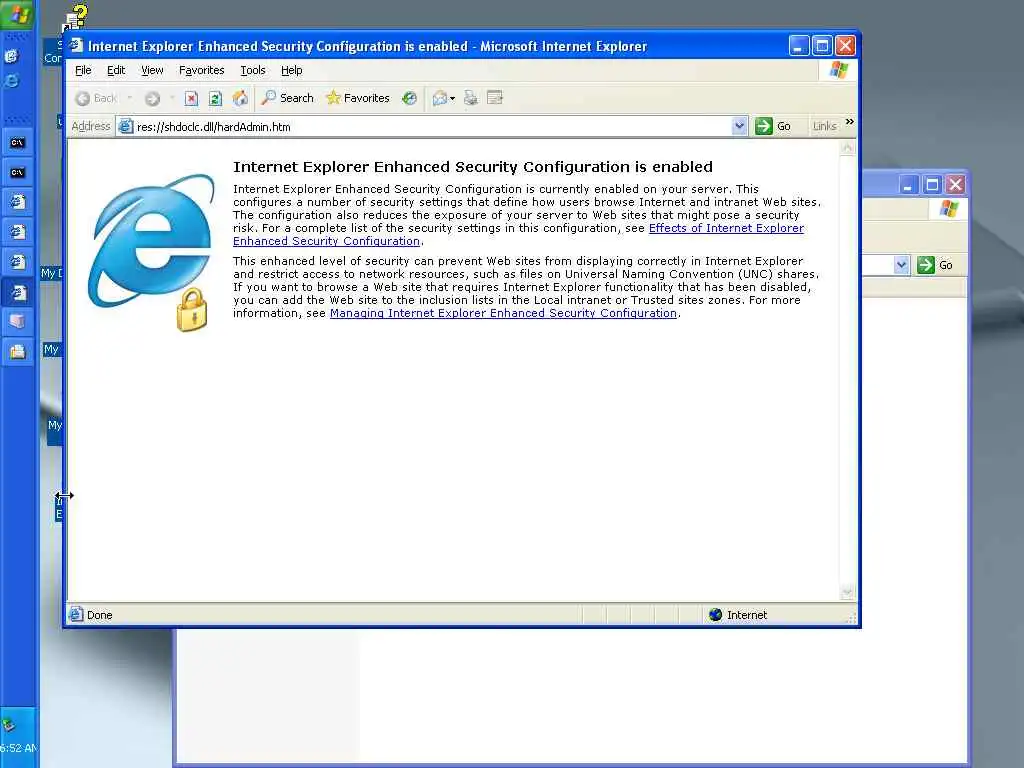Screen dimensions: 1024x768
Task: Open the View menu
Action: point(152,70)
